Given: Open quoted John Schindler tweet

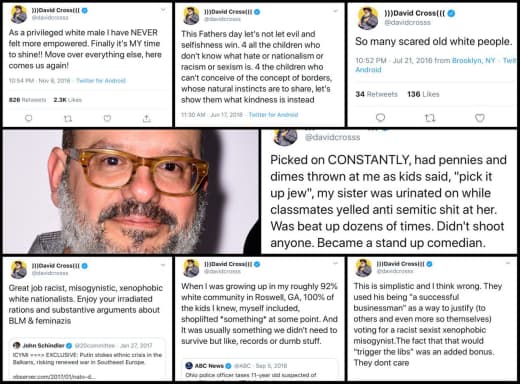Looking at the screenshot, I should [x=87, y=359].
